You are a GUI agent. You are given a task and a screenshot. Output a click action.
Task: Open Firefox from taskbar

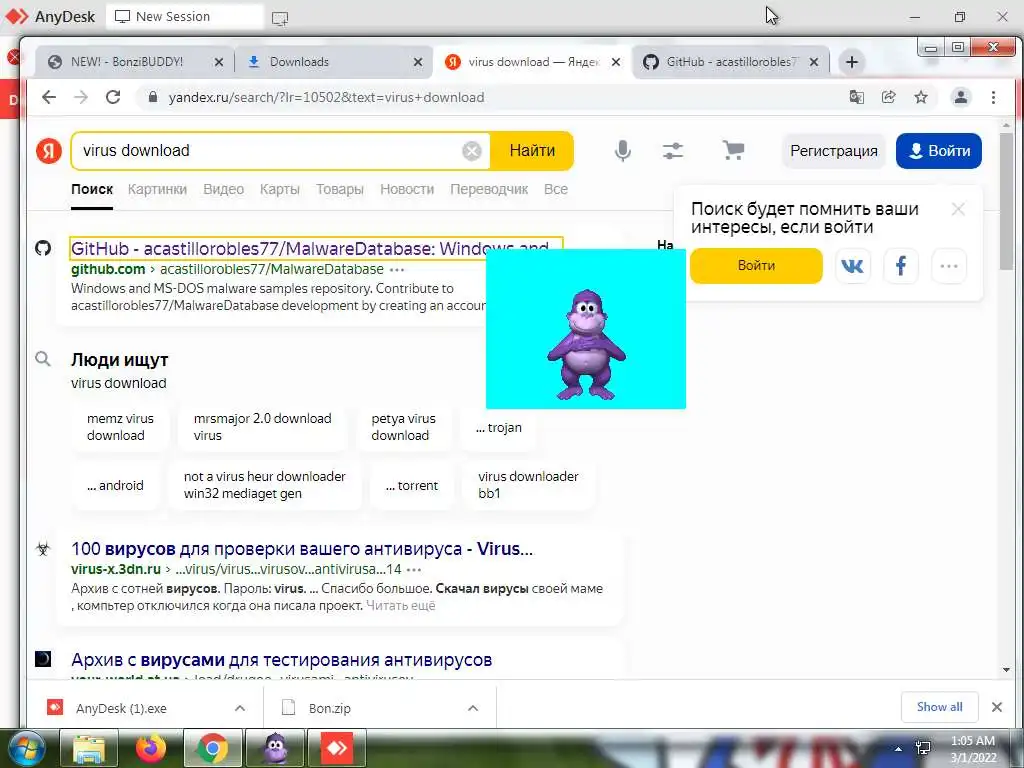pyautogui.click(x=151, y=749)
